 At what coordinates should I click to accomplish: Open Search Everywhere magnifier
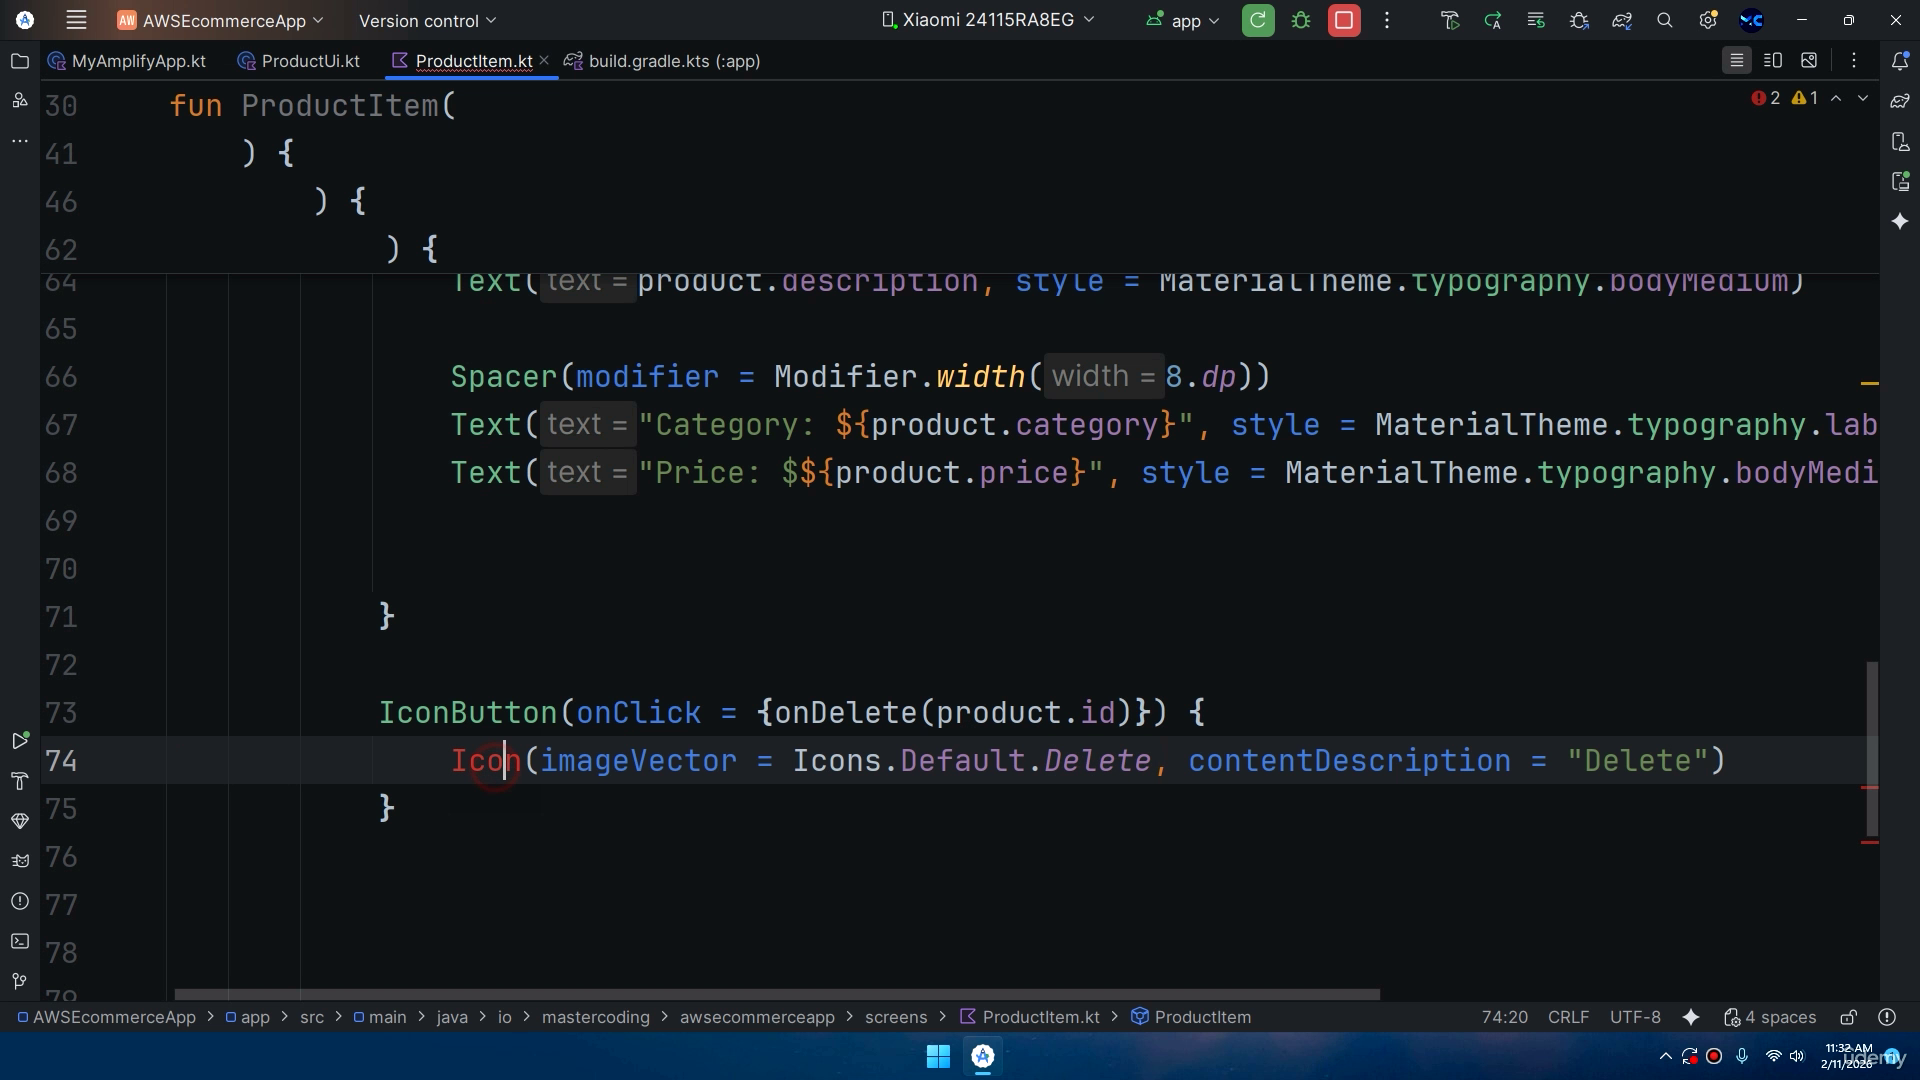coord(1665,20)
